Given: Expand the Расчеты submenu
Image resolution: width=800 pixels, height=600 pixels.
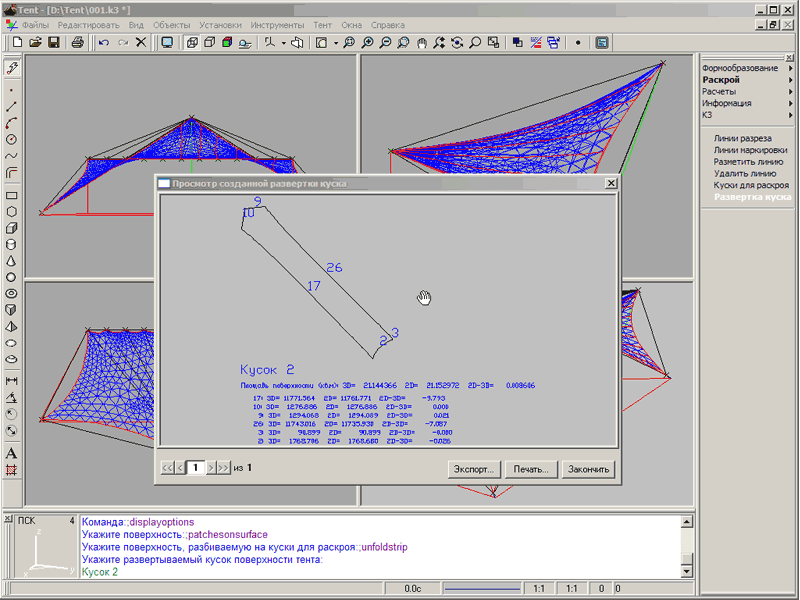Looking at the screenshot, I should pyautogui.click(x=790, y=92).
